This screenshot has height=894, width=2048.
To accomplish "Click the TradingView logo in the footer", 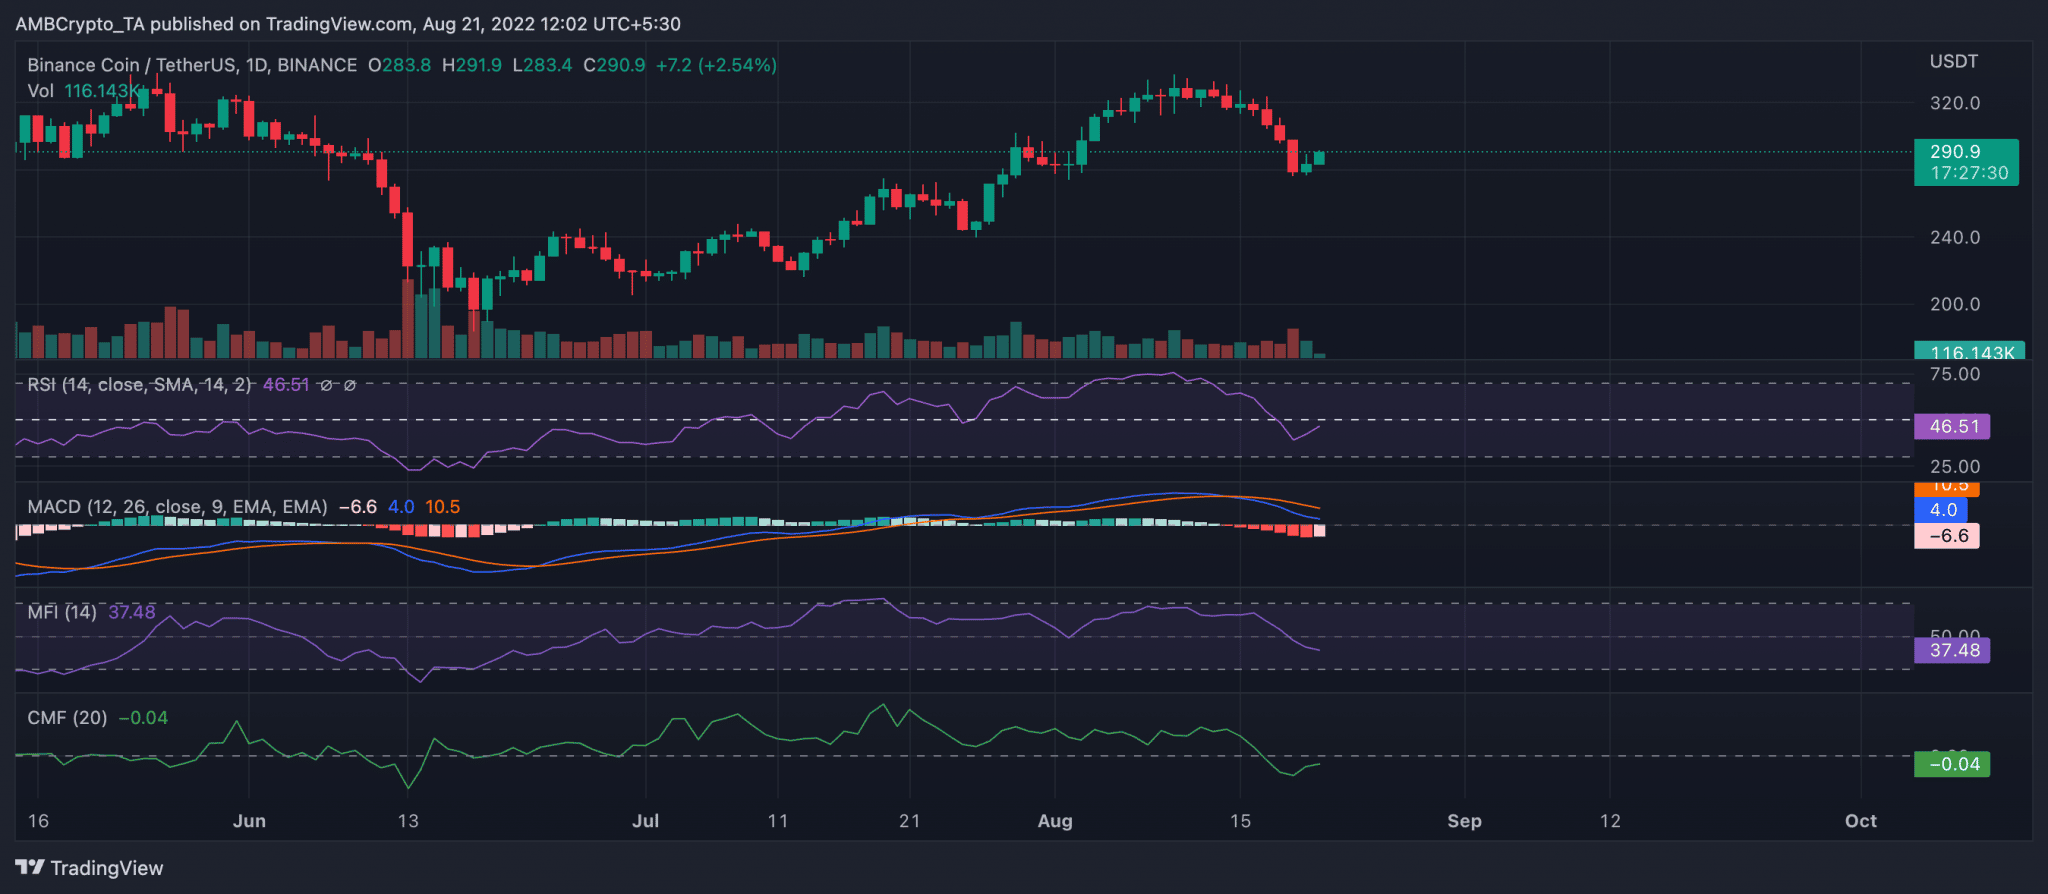I will click(89, 868).
